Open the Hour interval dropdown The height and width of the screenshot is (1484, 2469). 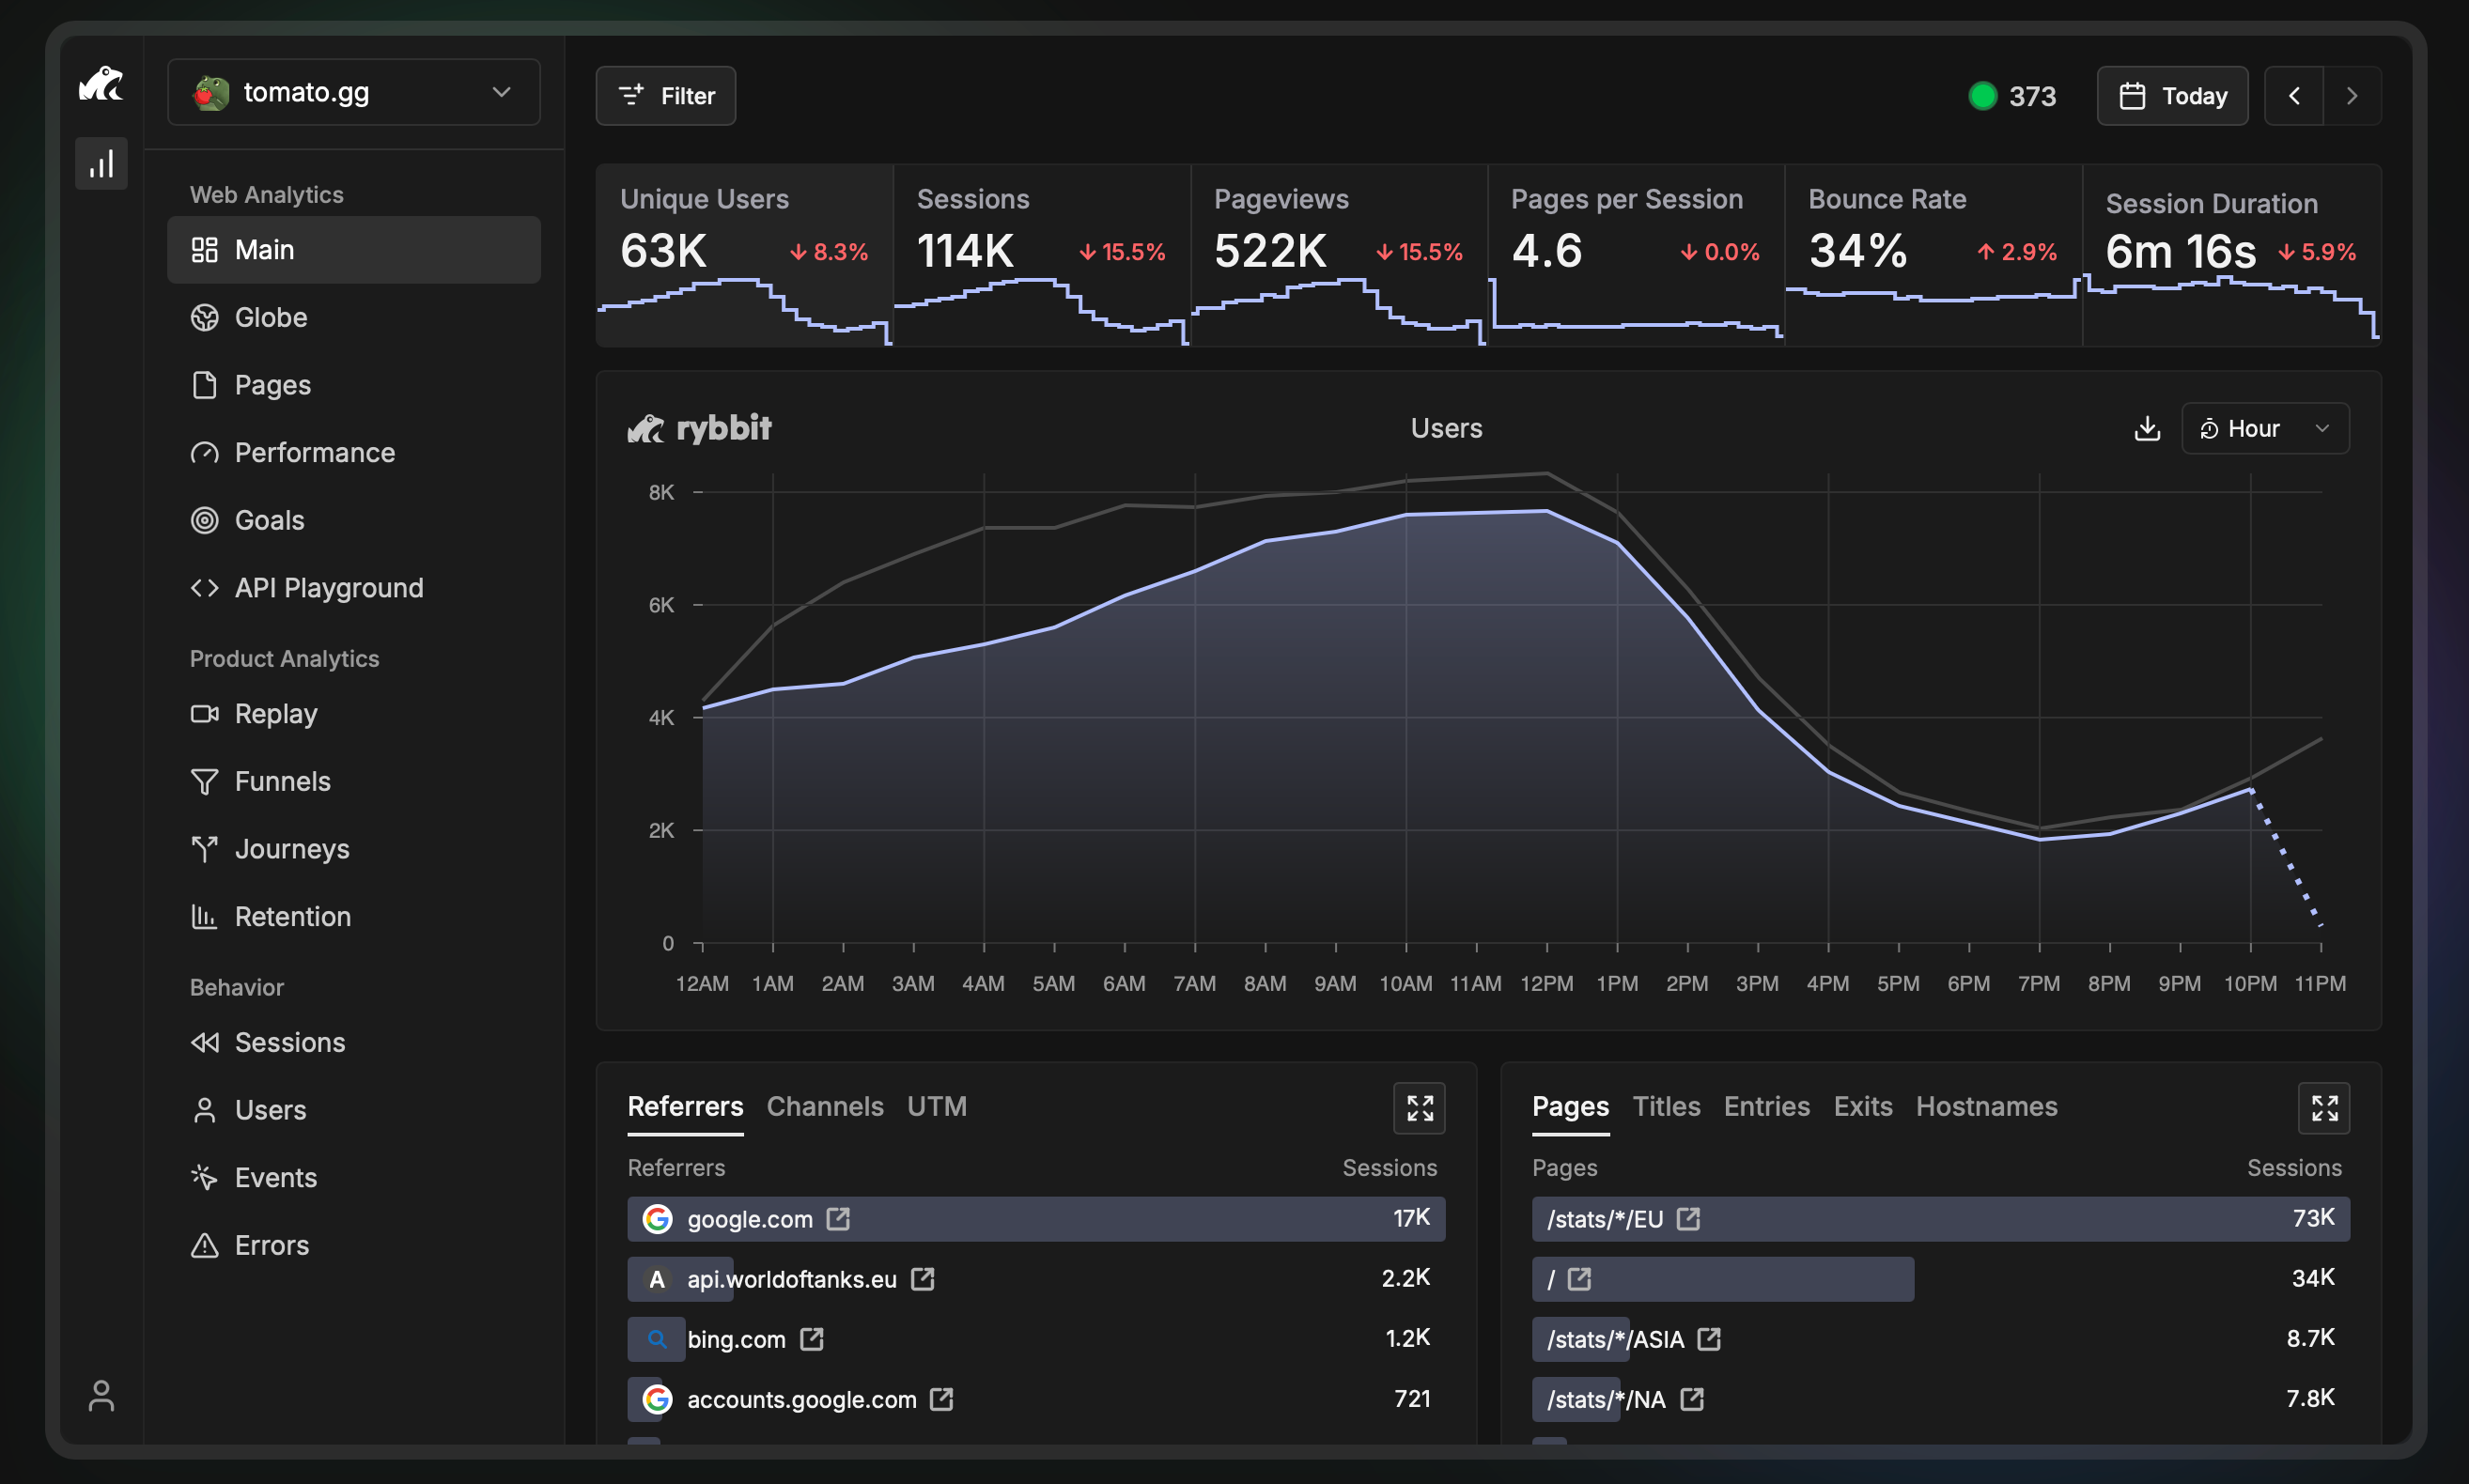[2264, 429]
